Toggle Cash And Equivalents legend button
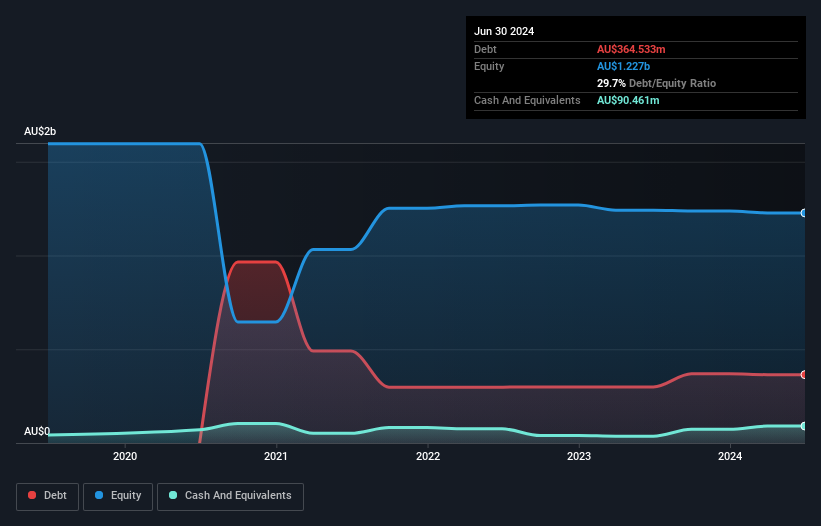The height and width of the screenshot is (526, 821). point(230,496)
